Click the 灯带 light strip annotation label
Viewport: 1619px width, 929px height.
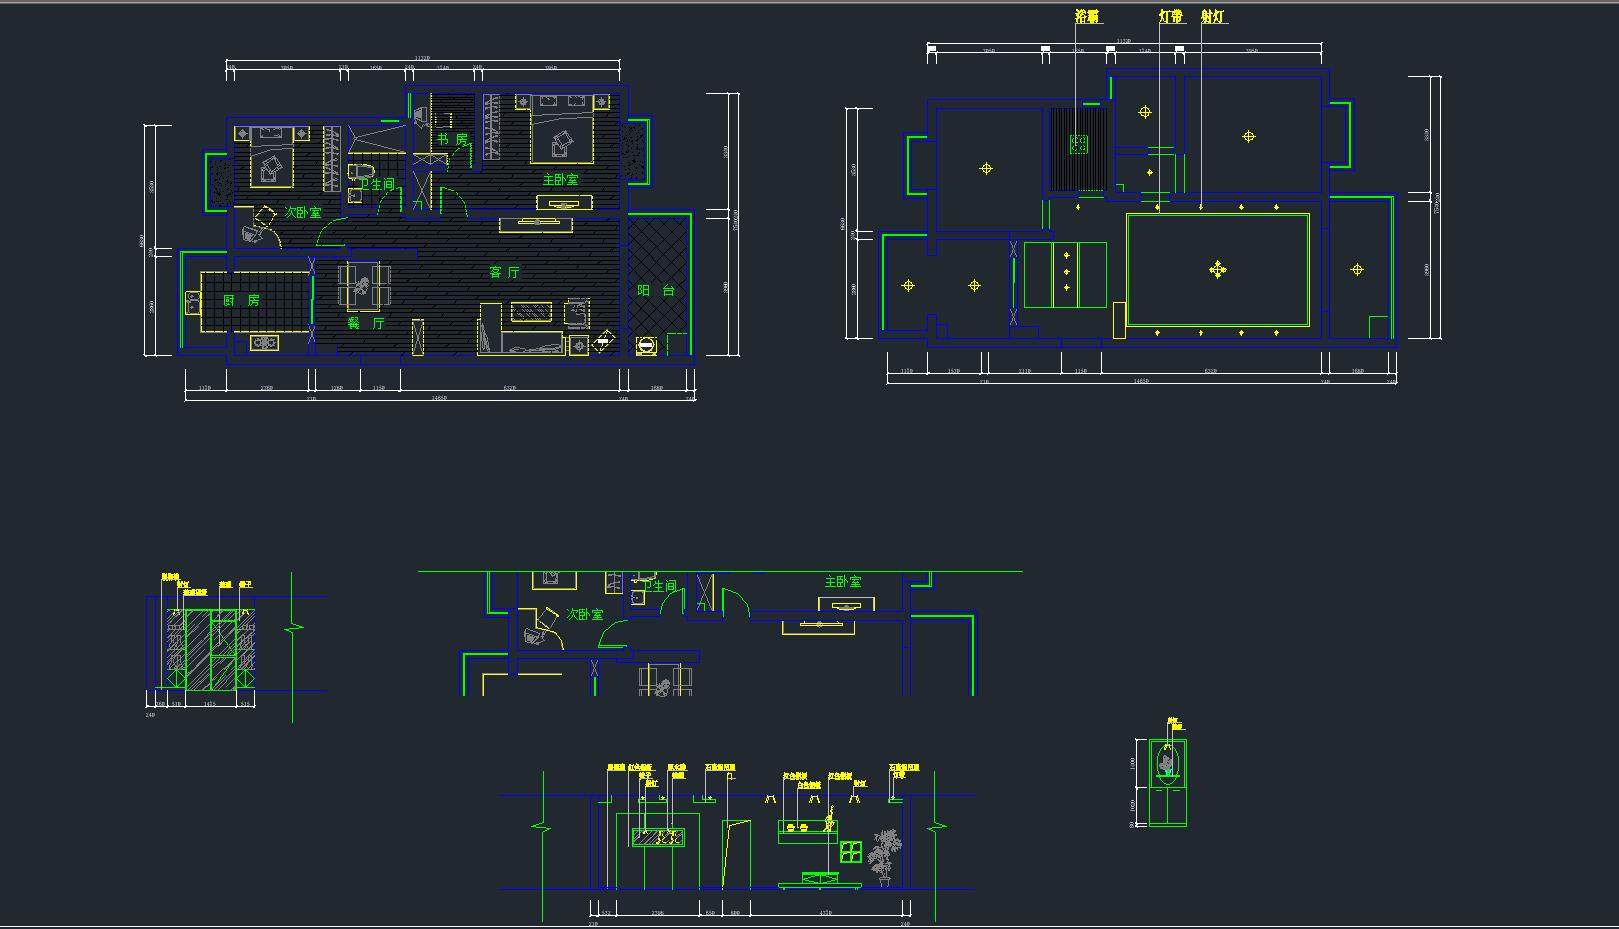pos(1170,17)
